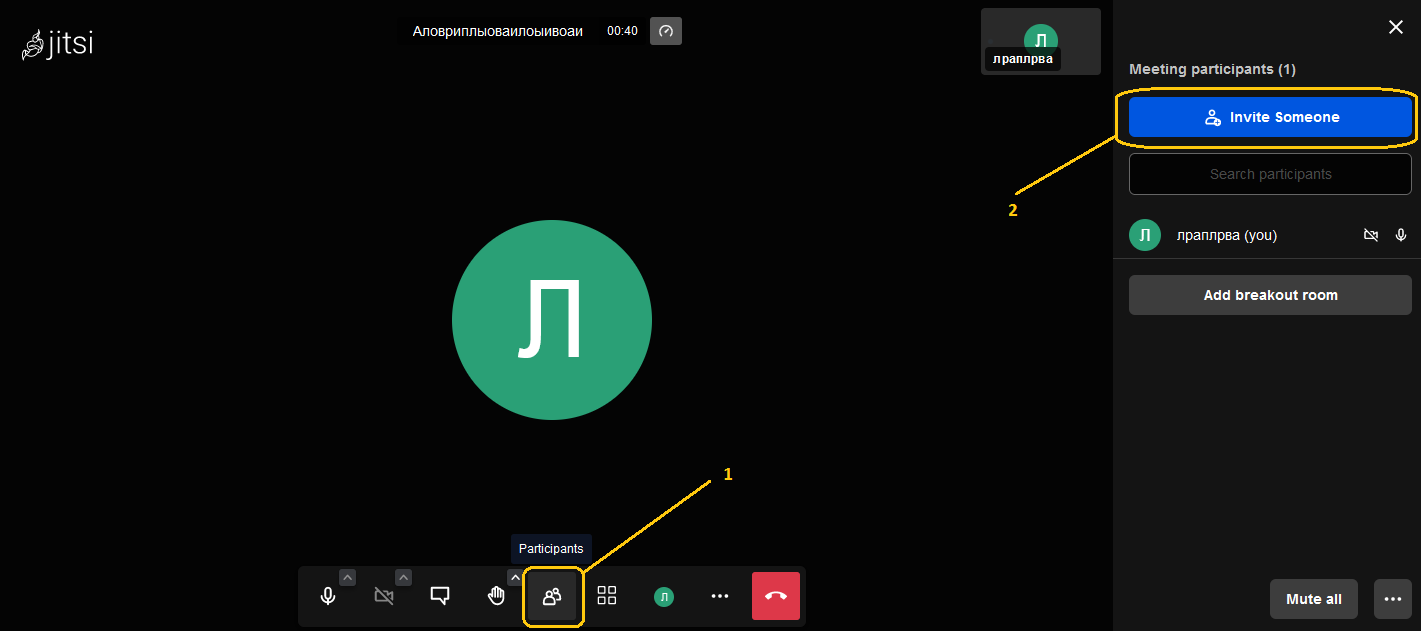Open the chat panel
The height and width of the screenshot is (631, 1421).
(439, 596)
